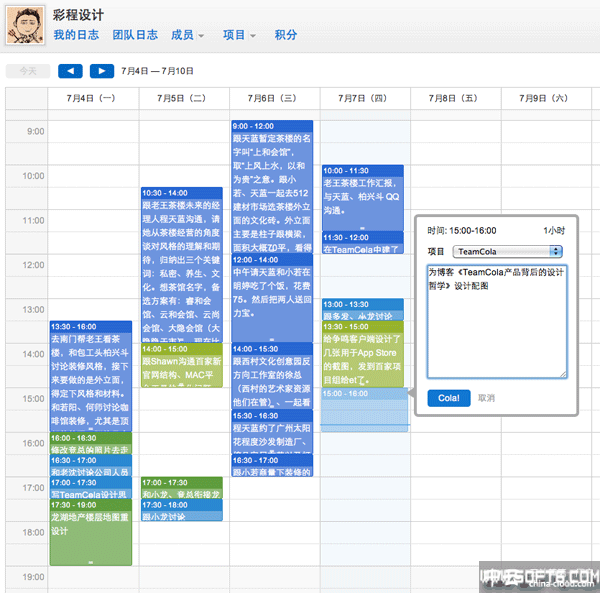Click the user avatar picture
This screenshot has height=593, width=600.
[25, 25]
